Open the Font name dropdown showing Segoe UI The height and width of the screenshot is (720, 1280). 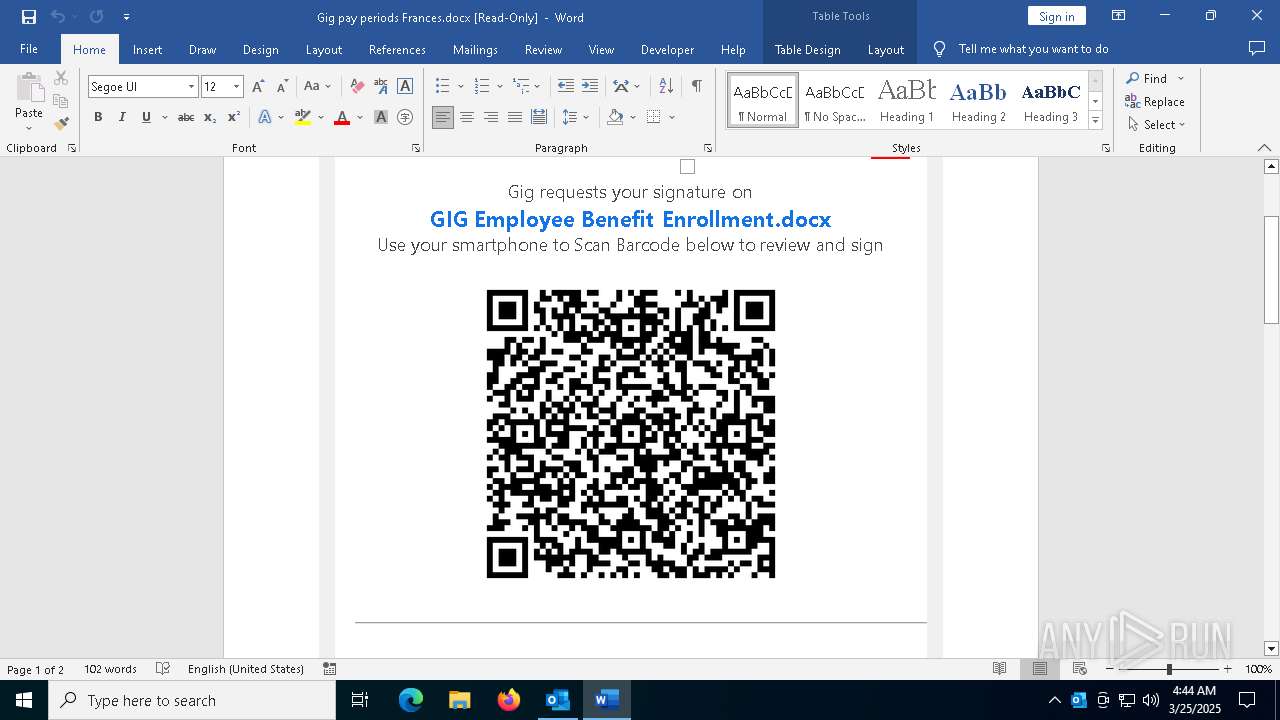point(191,87)
